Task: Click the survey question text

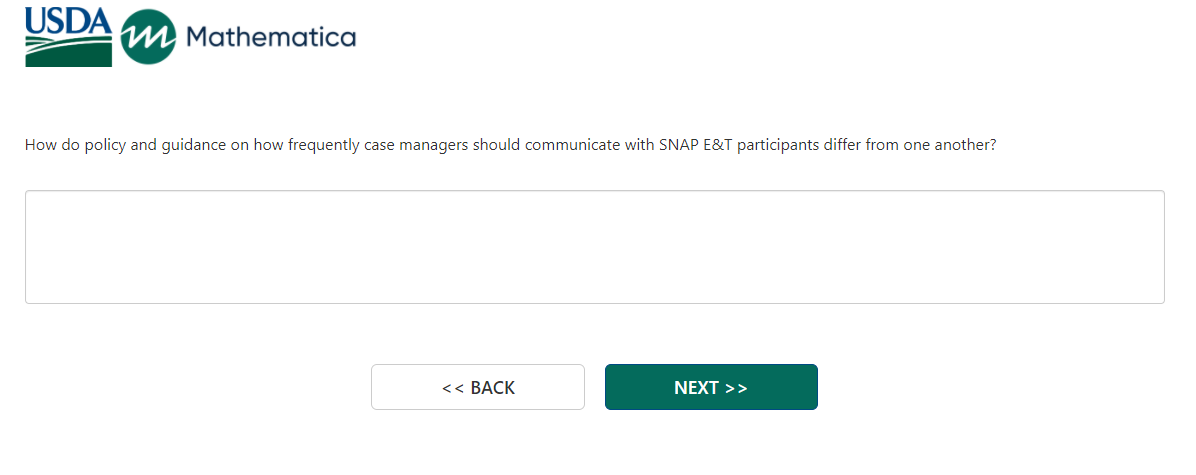Action: point(510,145)
